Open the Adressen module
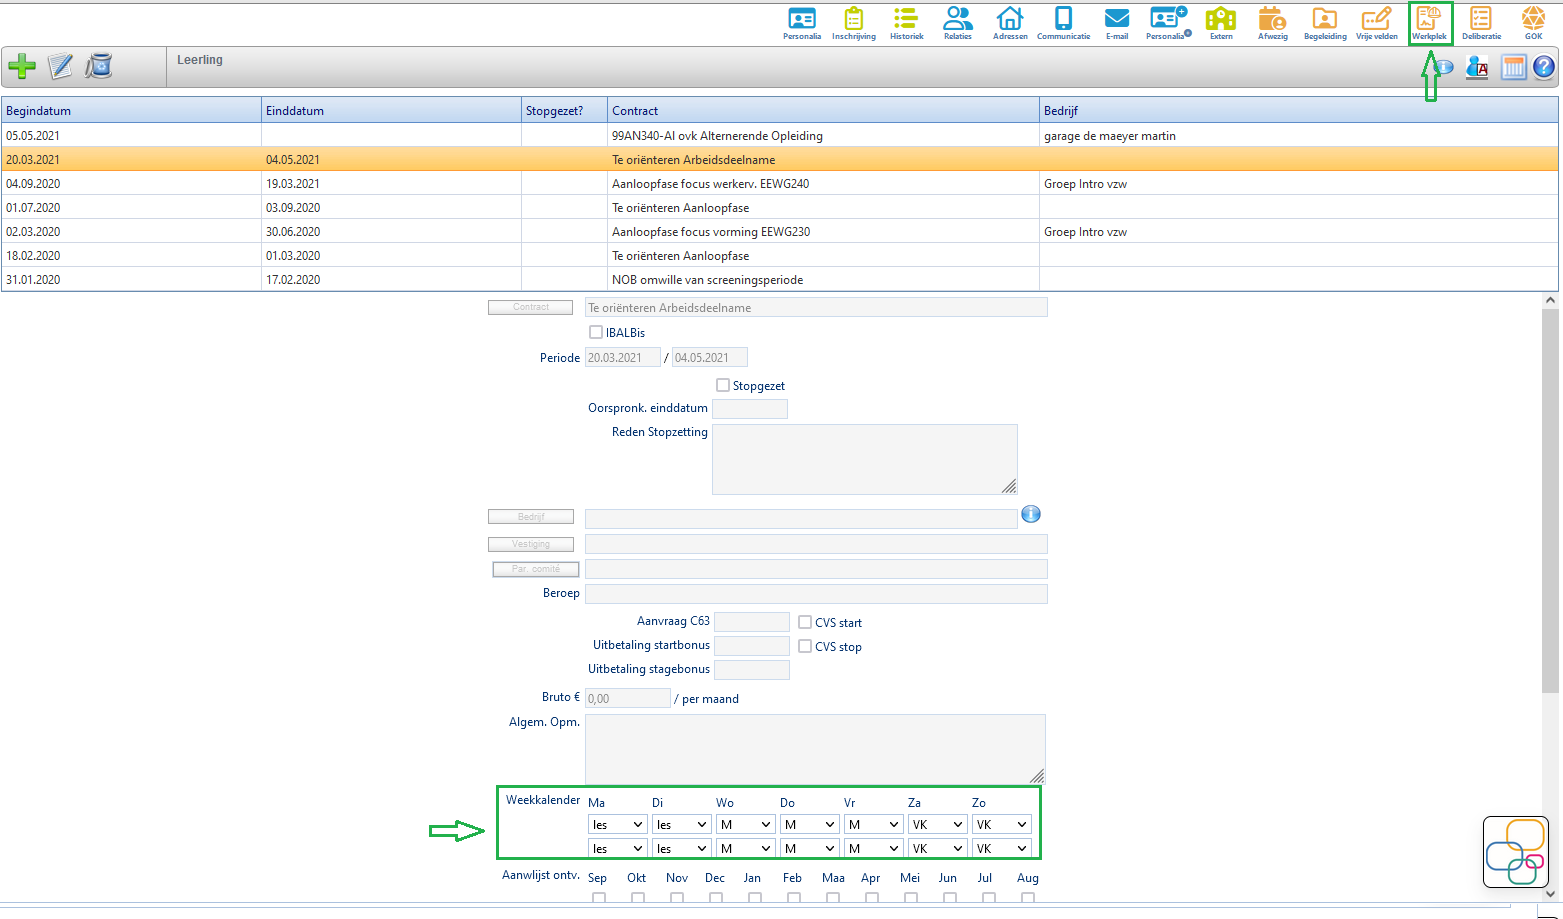 [1010, 24]
